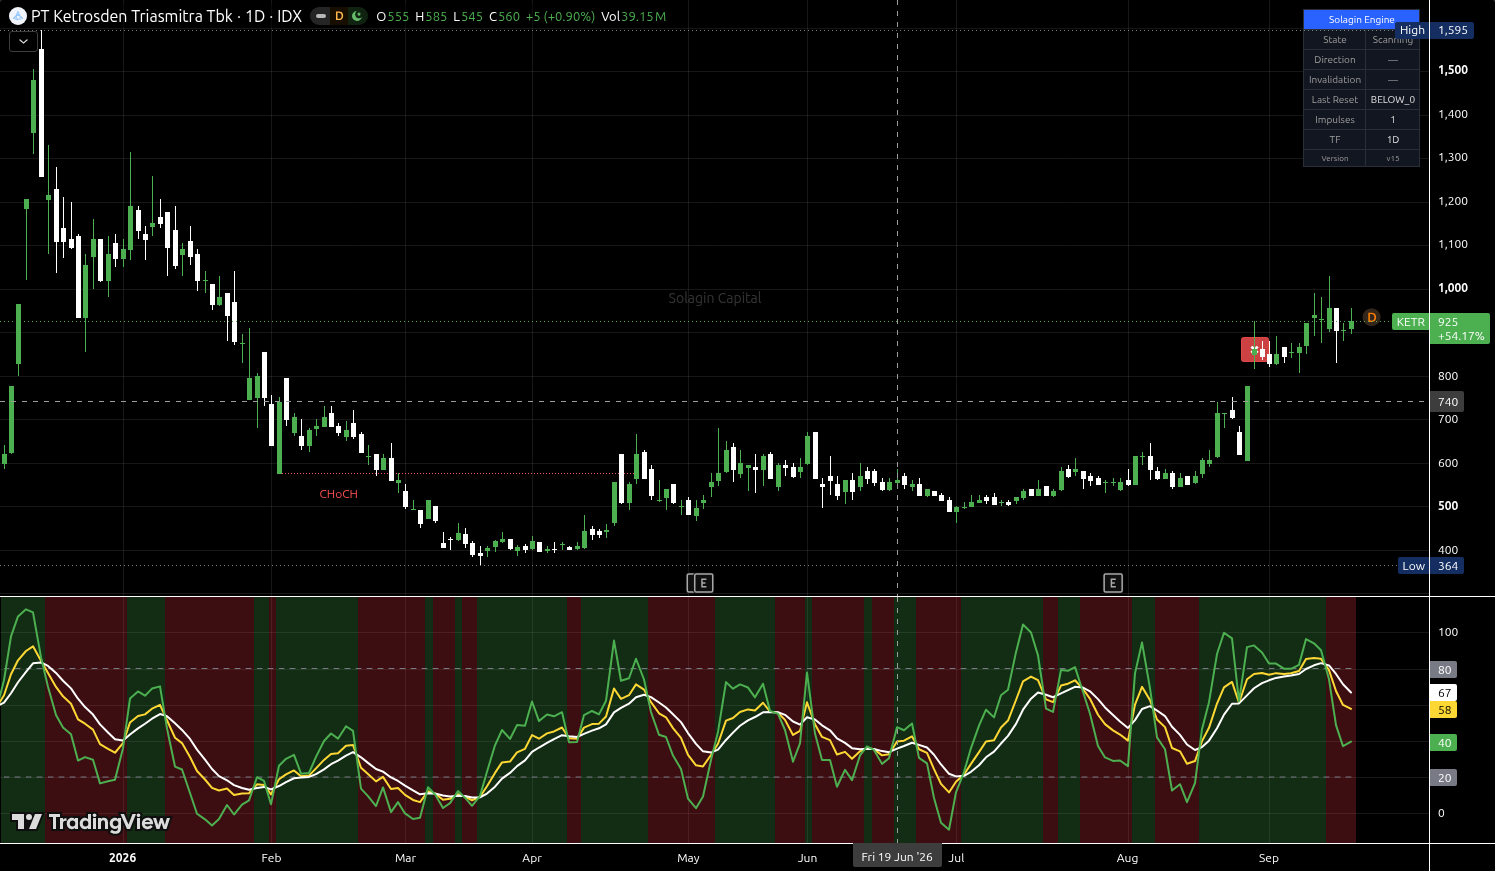This screenshot has width=1495, height=871.
Task: Open the earnings E marker near August
Action: [x=1113, y=583]
